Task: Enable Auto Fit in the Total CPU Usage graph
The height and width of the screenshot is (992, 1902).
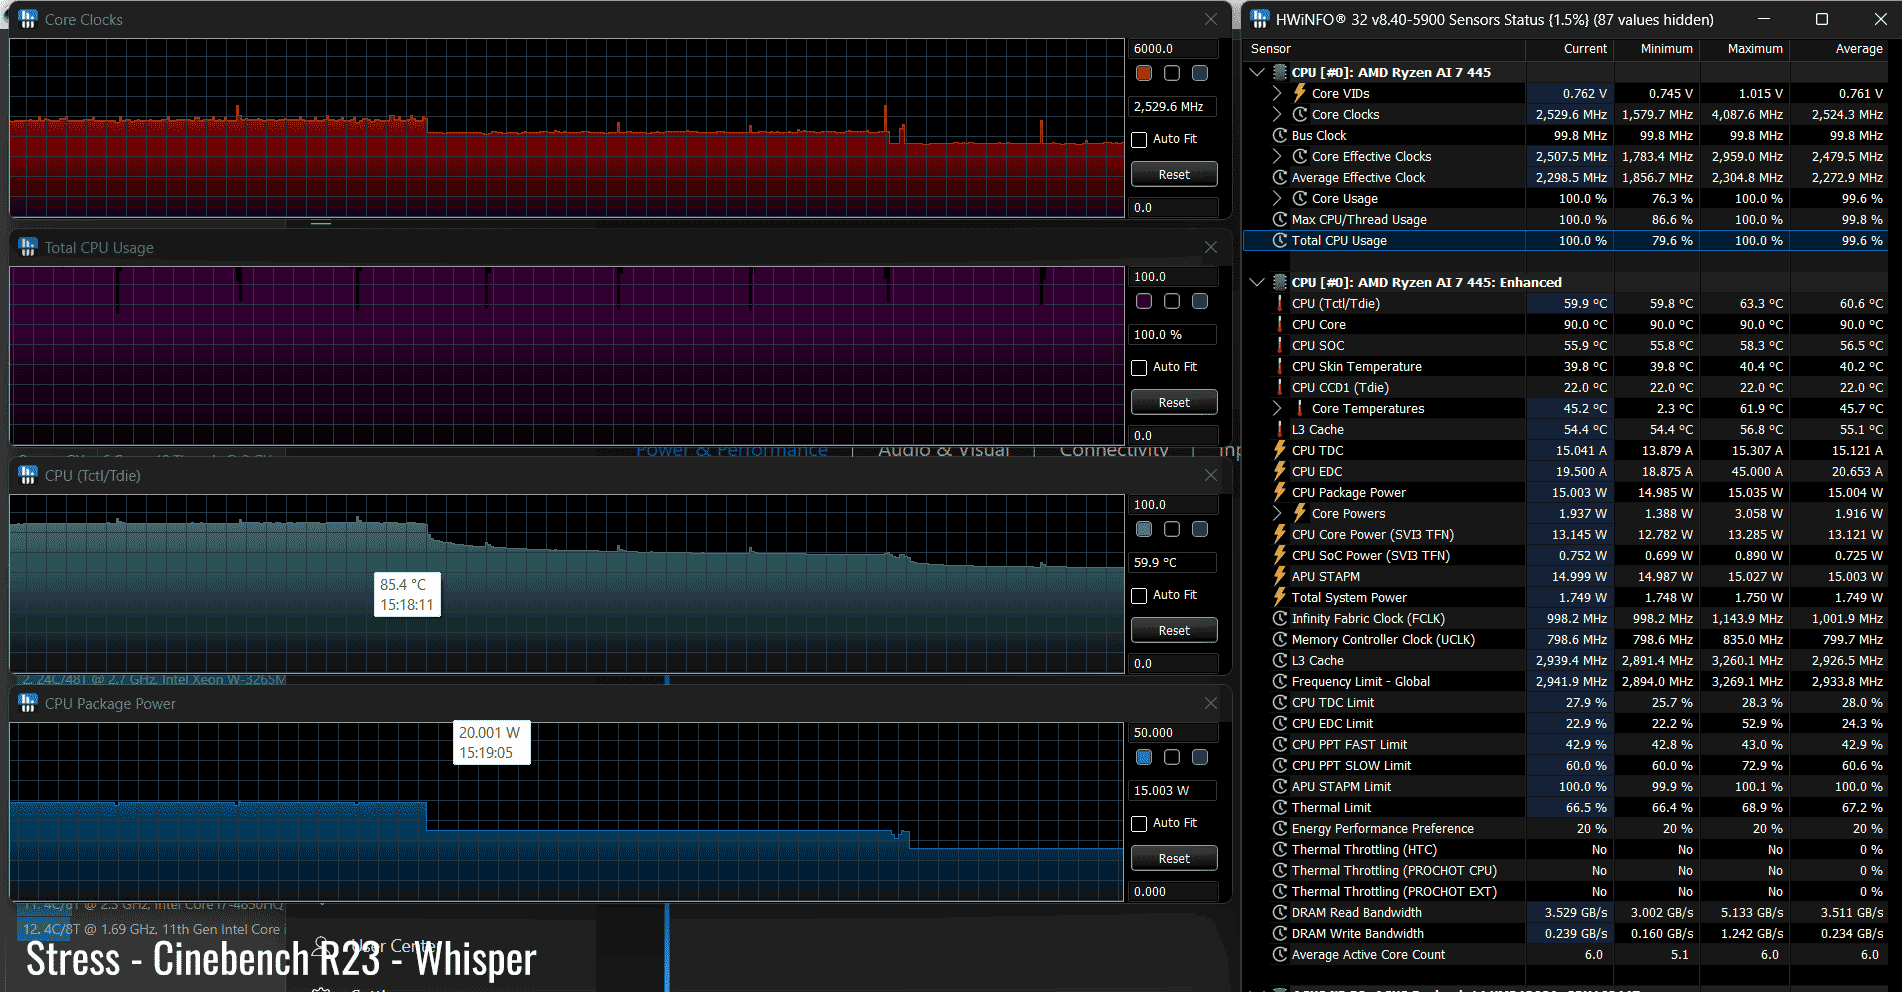Action: coord(1139,367)
